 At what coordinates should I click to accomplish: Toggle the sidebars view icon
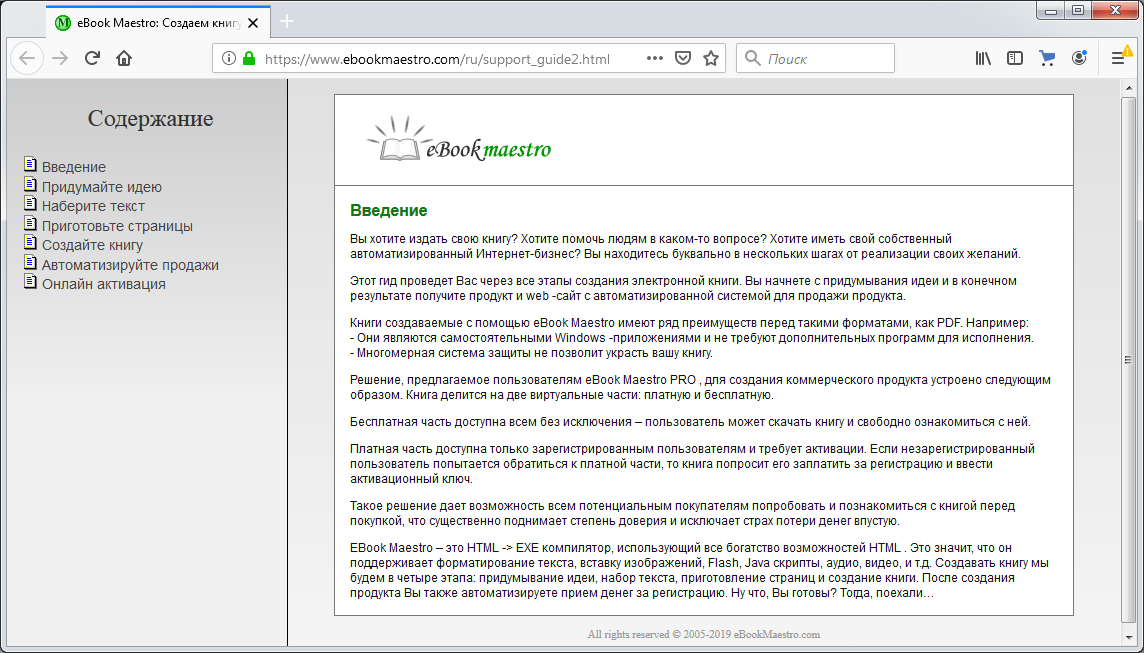(1015, 58)
